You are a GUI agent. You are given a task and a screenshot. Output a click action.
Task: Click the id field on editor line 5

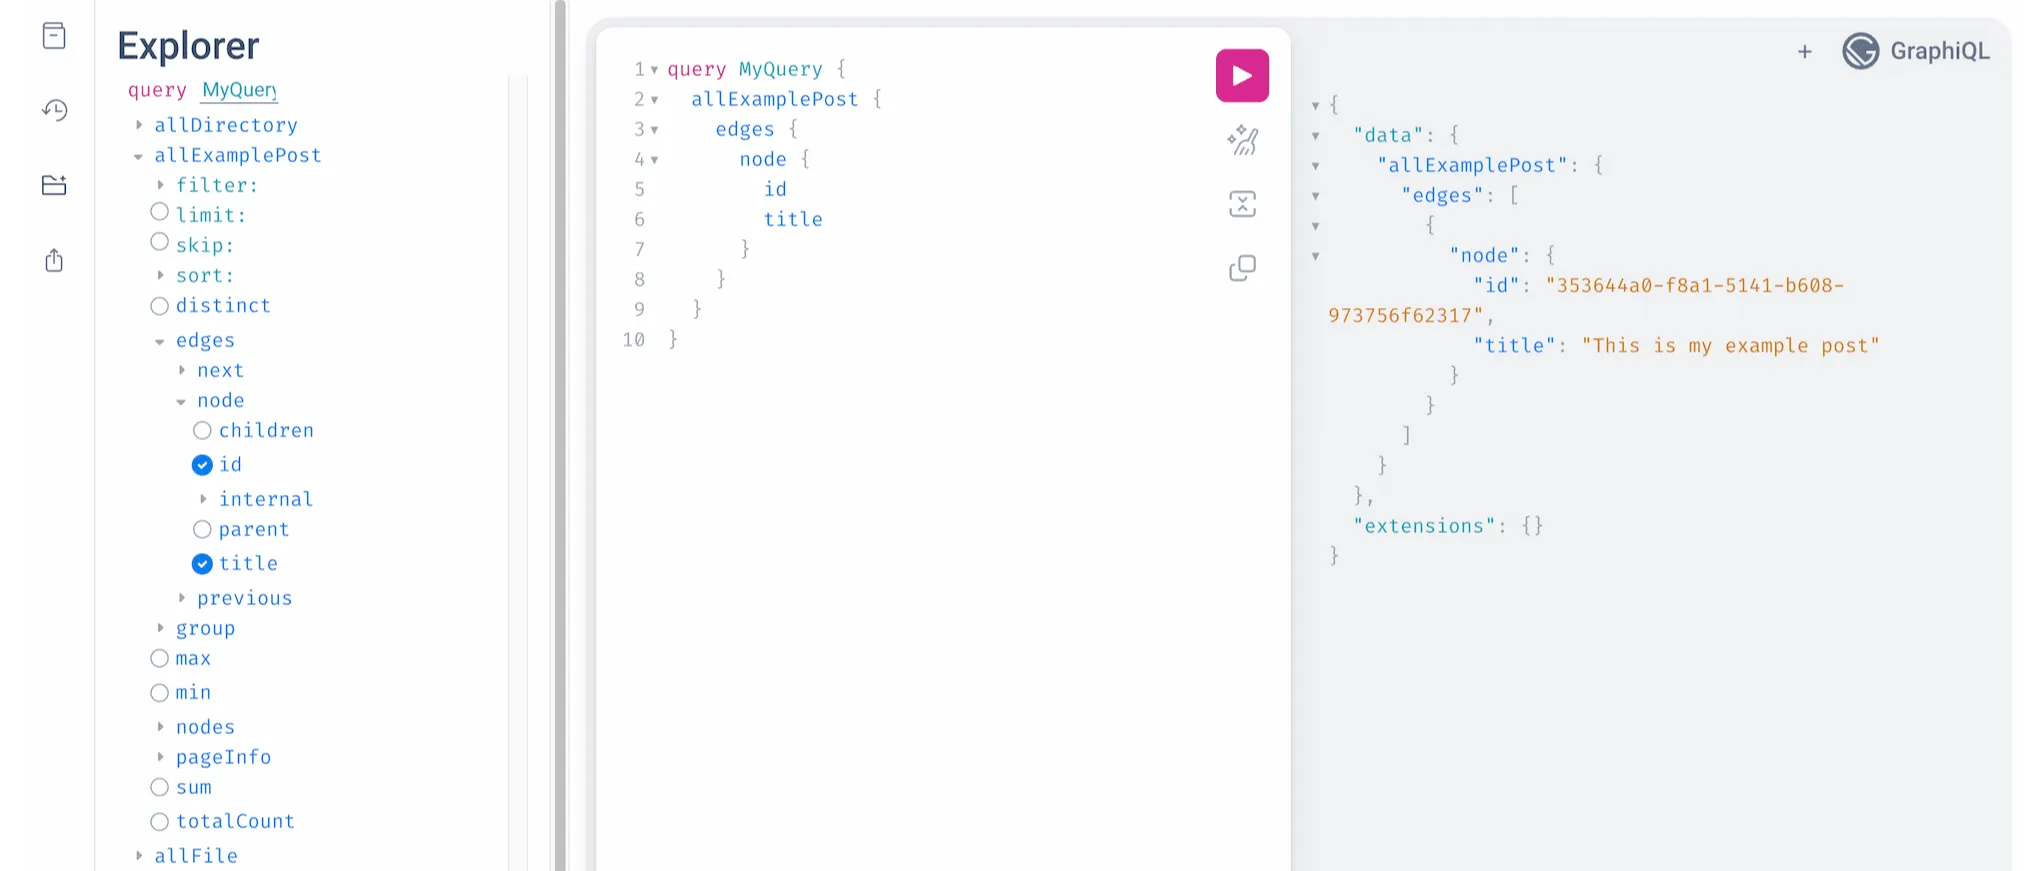point(775,189)
